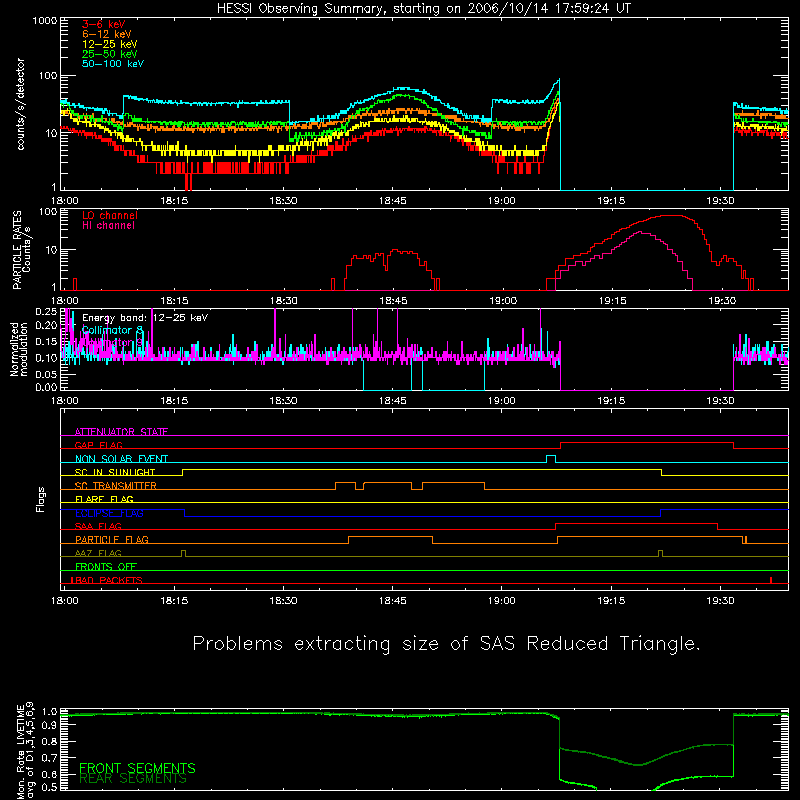Click the 0.7 y-axis value on livetime plot

(49, 758)
